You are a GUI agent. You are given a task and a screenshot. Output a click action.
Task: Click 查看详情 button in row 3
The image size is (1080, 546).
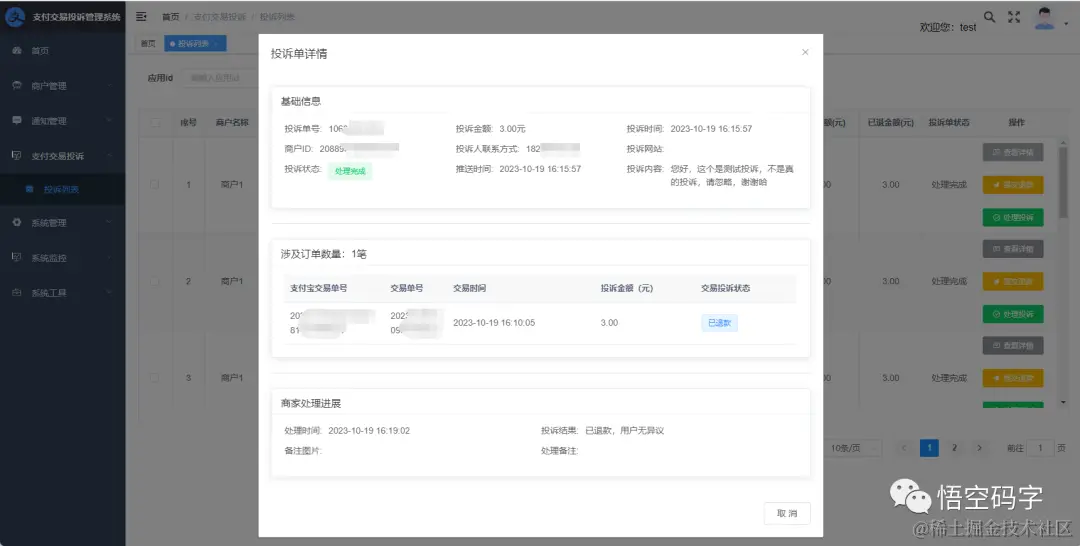coord(1012,345)
